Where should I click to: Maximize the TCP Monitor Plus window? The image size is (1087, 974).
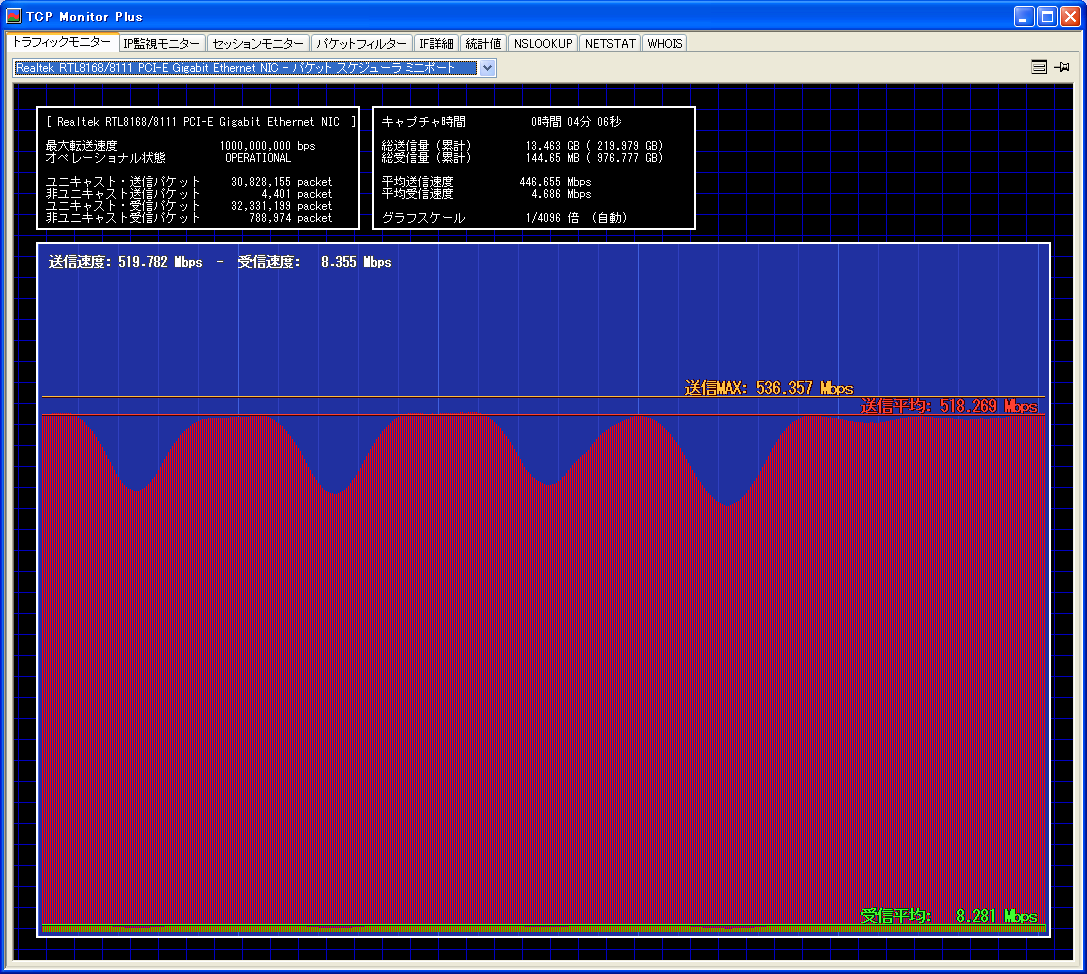tap(1047, 16)
